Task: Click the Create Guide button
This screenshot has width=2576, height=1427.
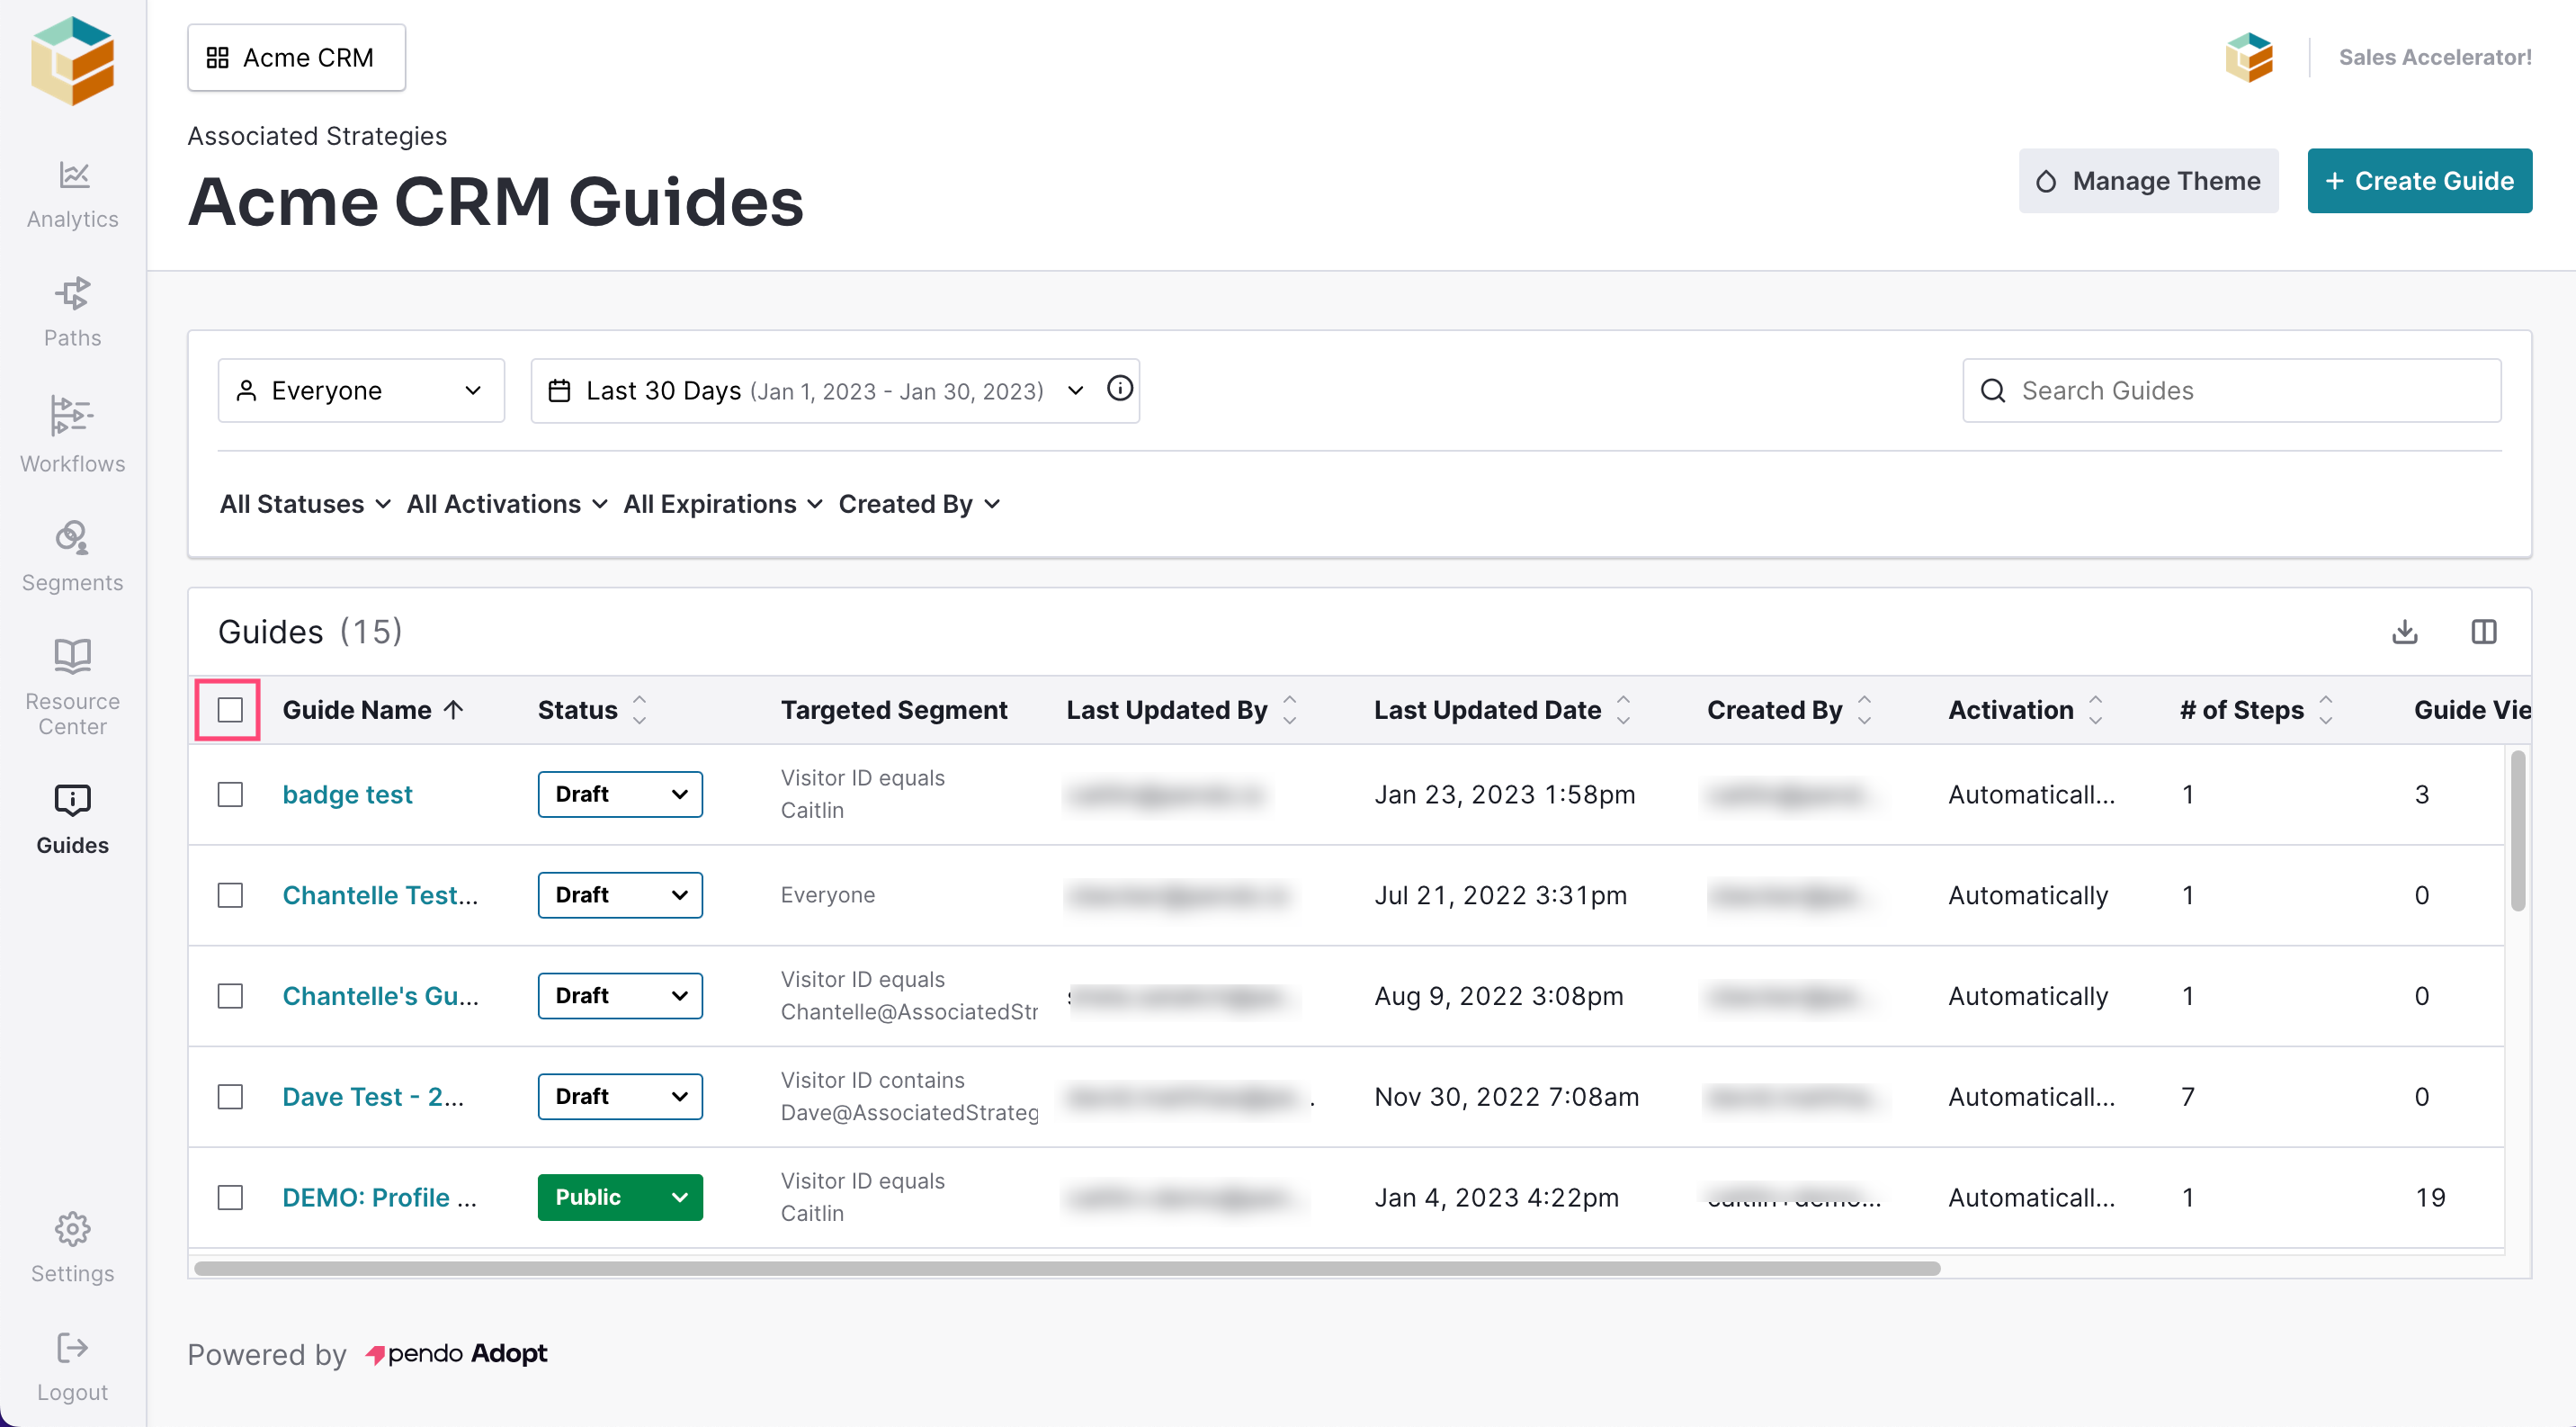Action: point(2419,181)
